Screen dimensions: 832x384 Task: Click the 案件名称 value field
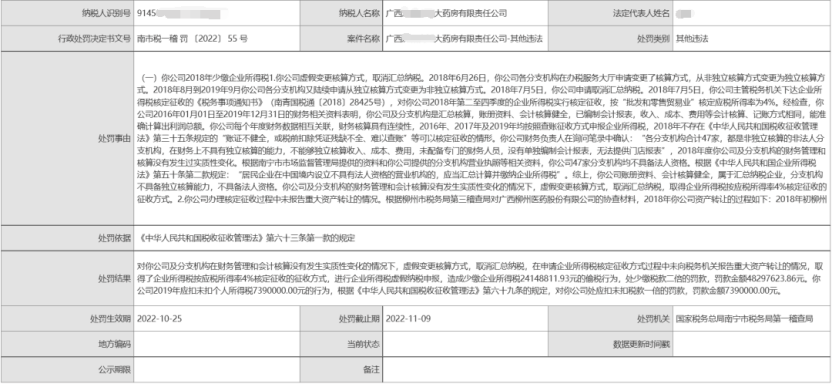tap(465, 39)
